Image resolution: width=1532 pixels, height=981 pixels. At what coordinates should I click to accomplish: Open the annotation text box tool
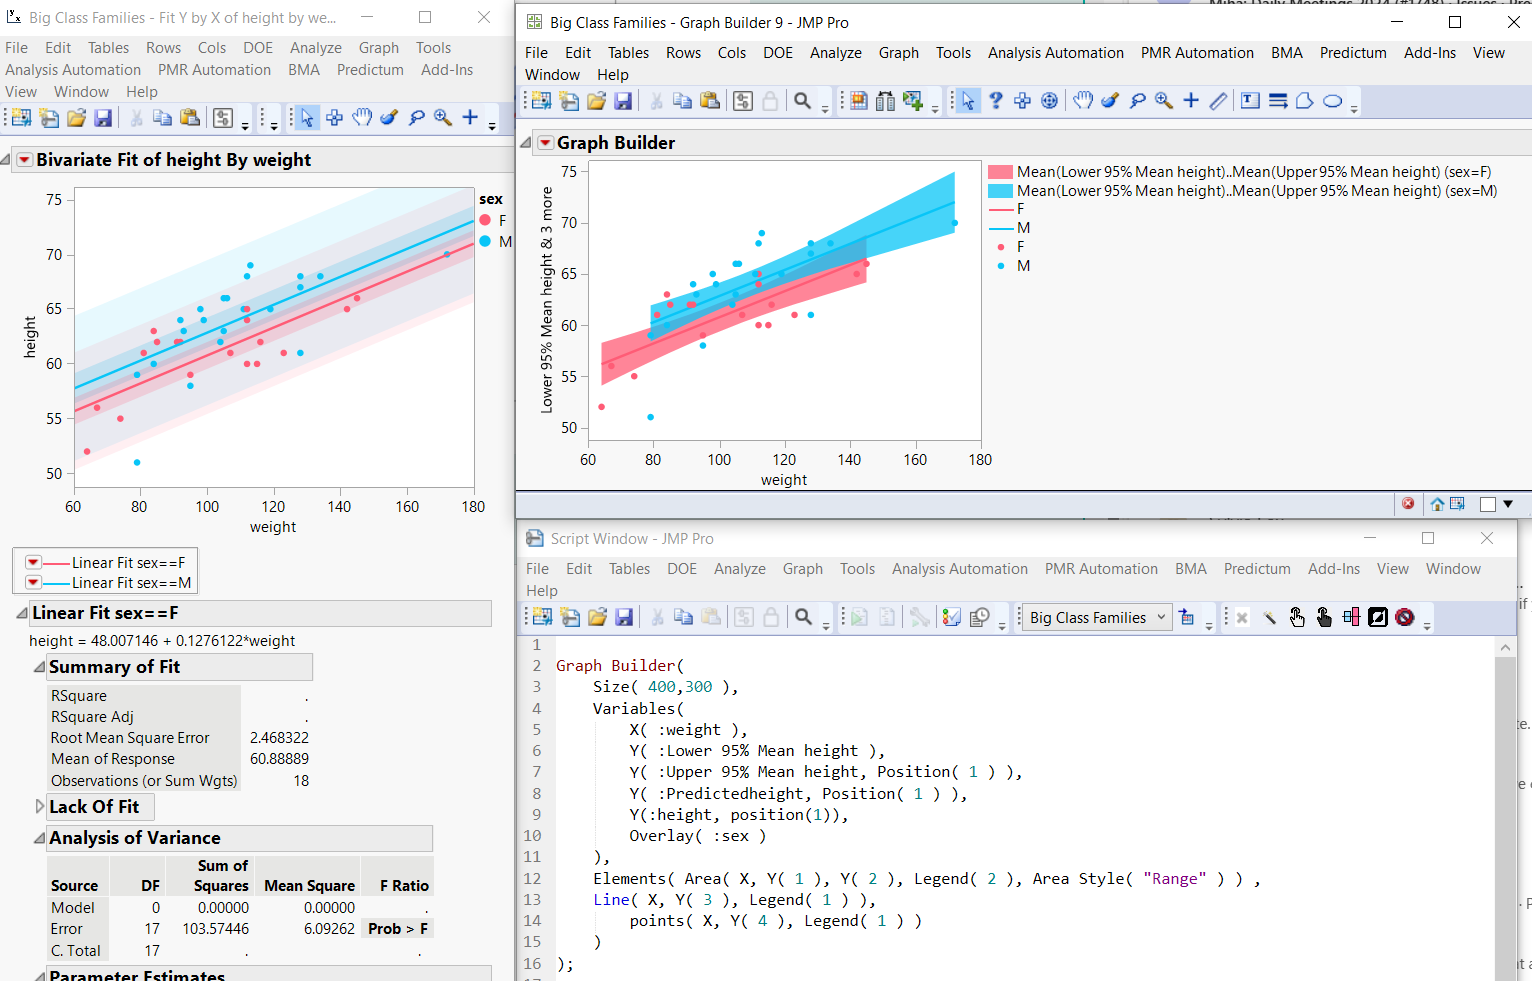click(1250, 101)
